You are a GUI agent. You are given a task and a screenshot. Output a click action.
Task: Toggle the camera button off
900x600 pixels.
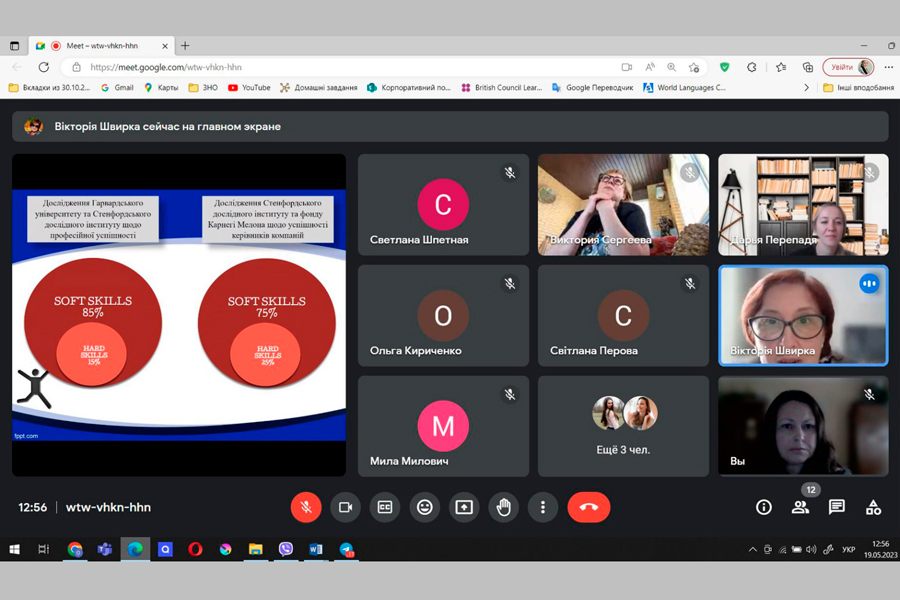tap(345, 507)
